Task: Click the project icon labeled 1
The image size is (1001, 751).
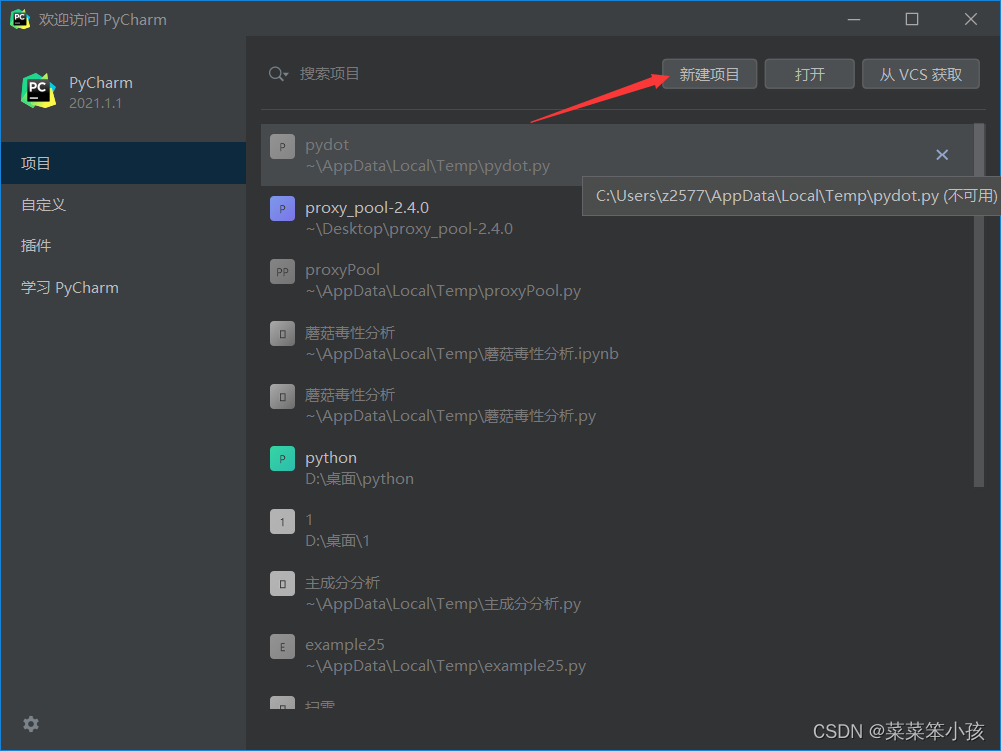Action: point(282,522)
